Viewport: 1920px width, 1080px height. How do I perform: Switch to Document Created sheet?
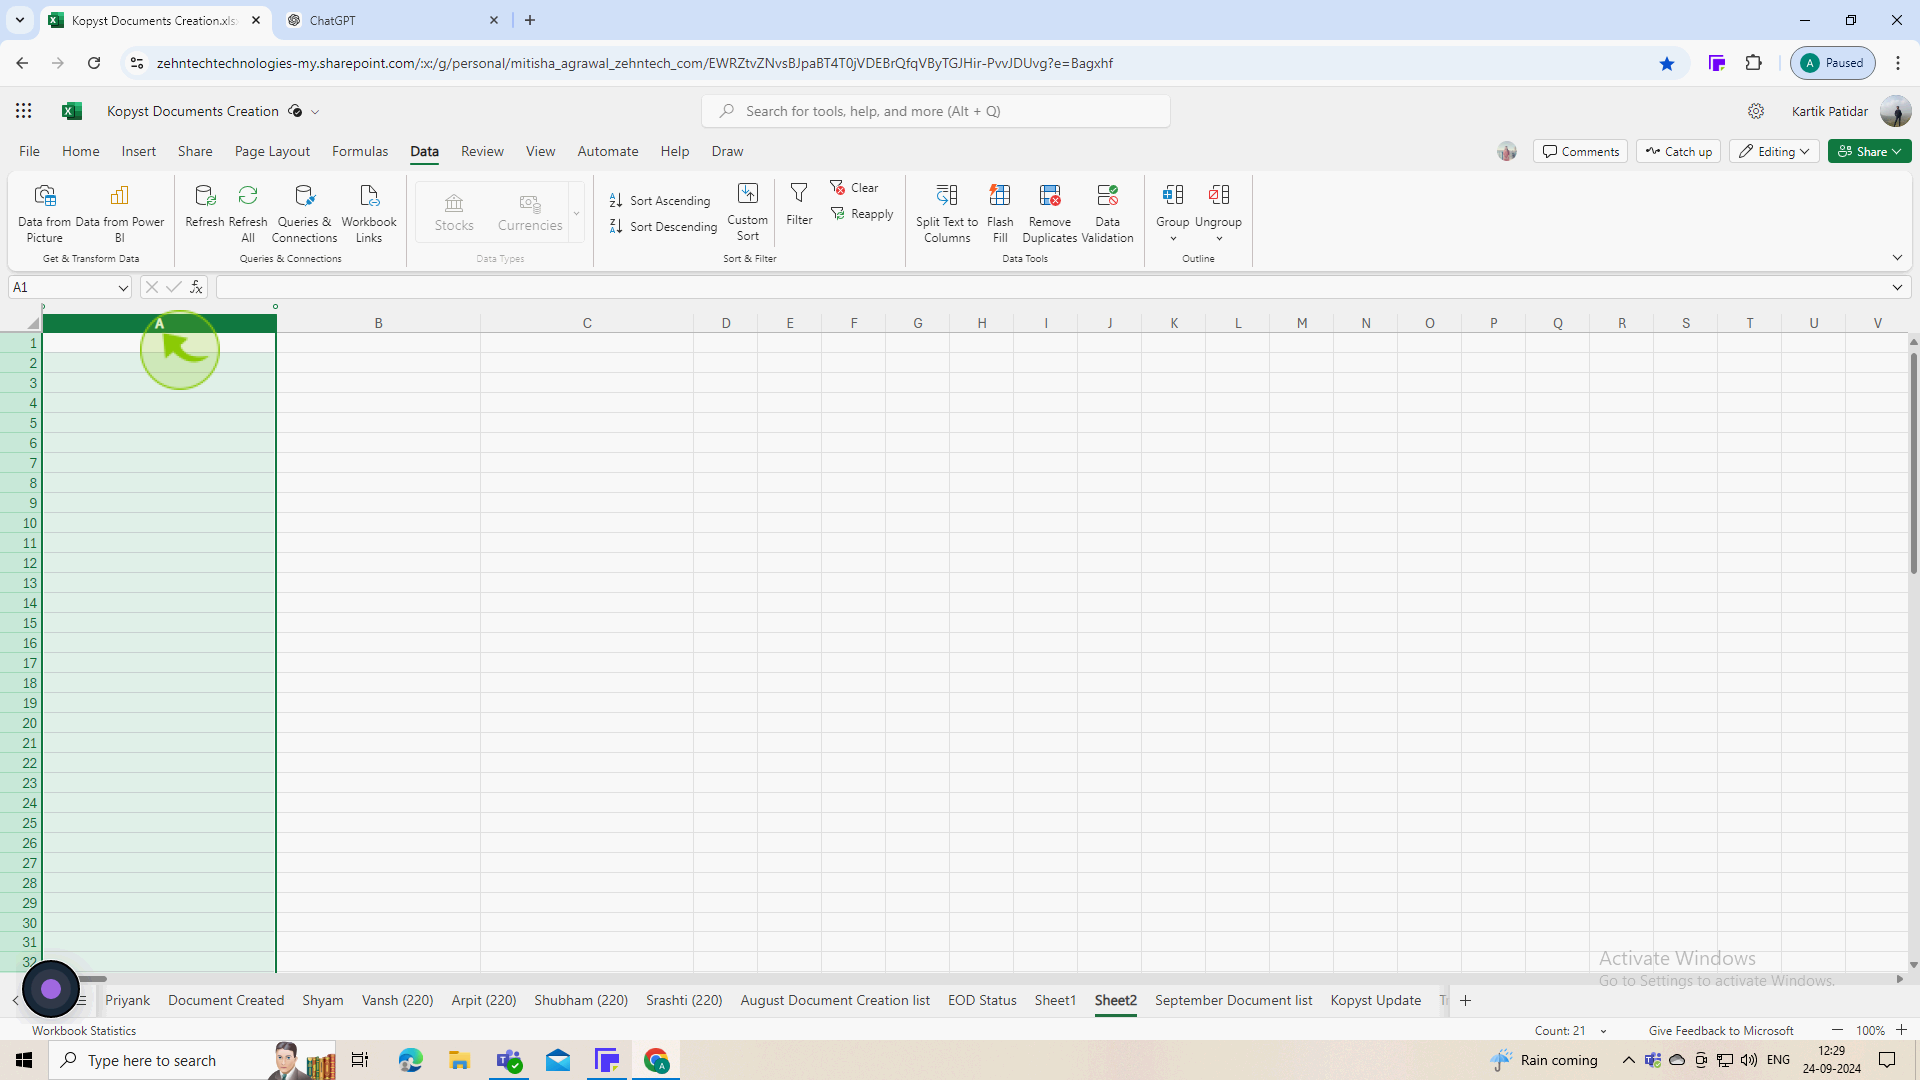point(226,1001)
